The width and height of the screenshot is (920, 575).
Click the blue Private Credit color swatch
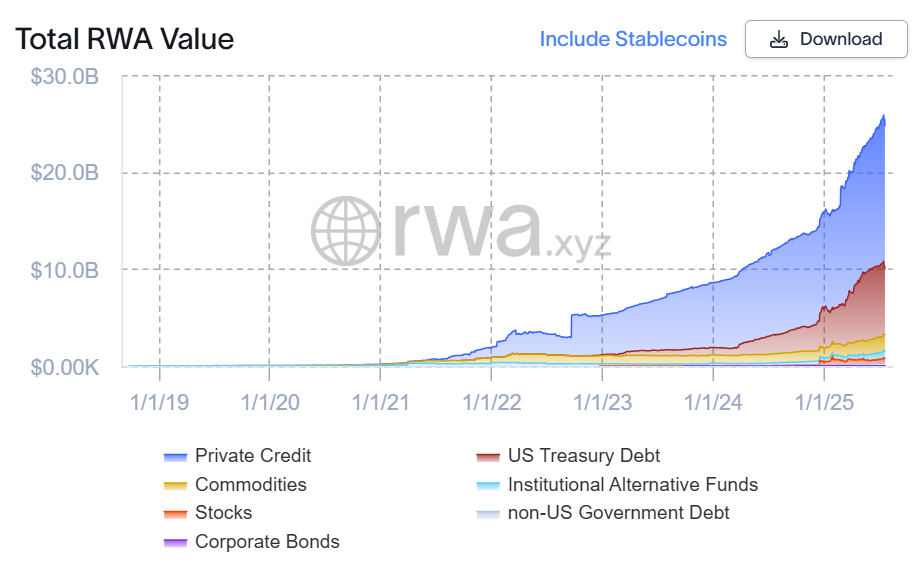(175, 457)
